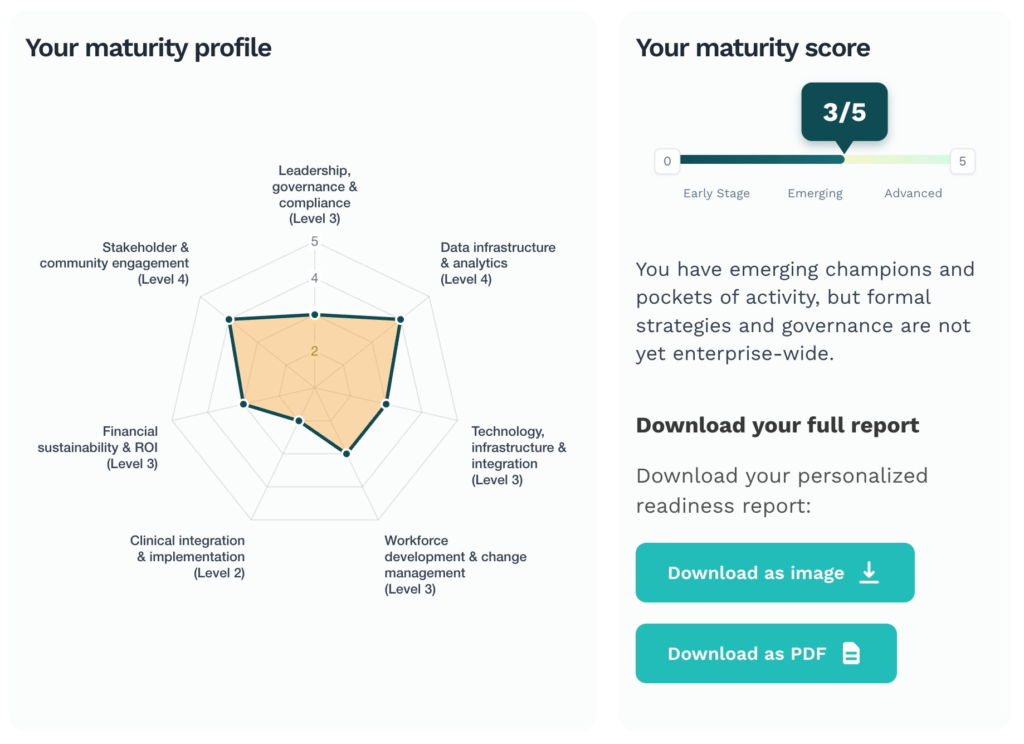Viewport: 1024px width, 744px height.
Task: Click the Clinical integration data point on radar
Action: click(x=299, y=420)
